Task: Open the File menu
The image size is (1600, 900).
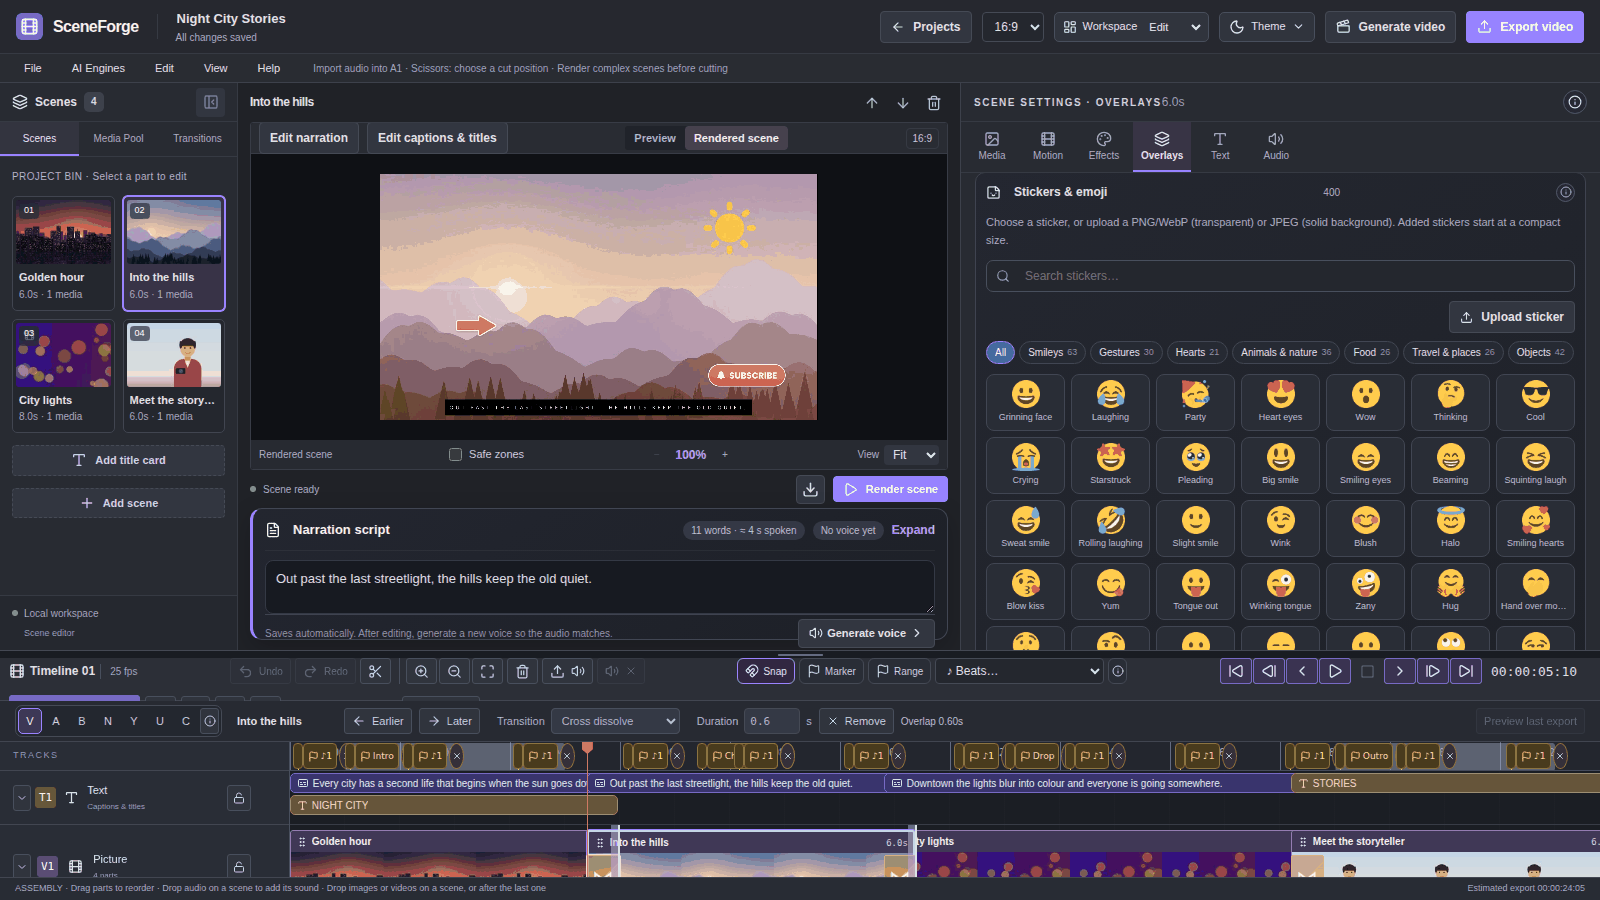Action: 33,68
